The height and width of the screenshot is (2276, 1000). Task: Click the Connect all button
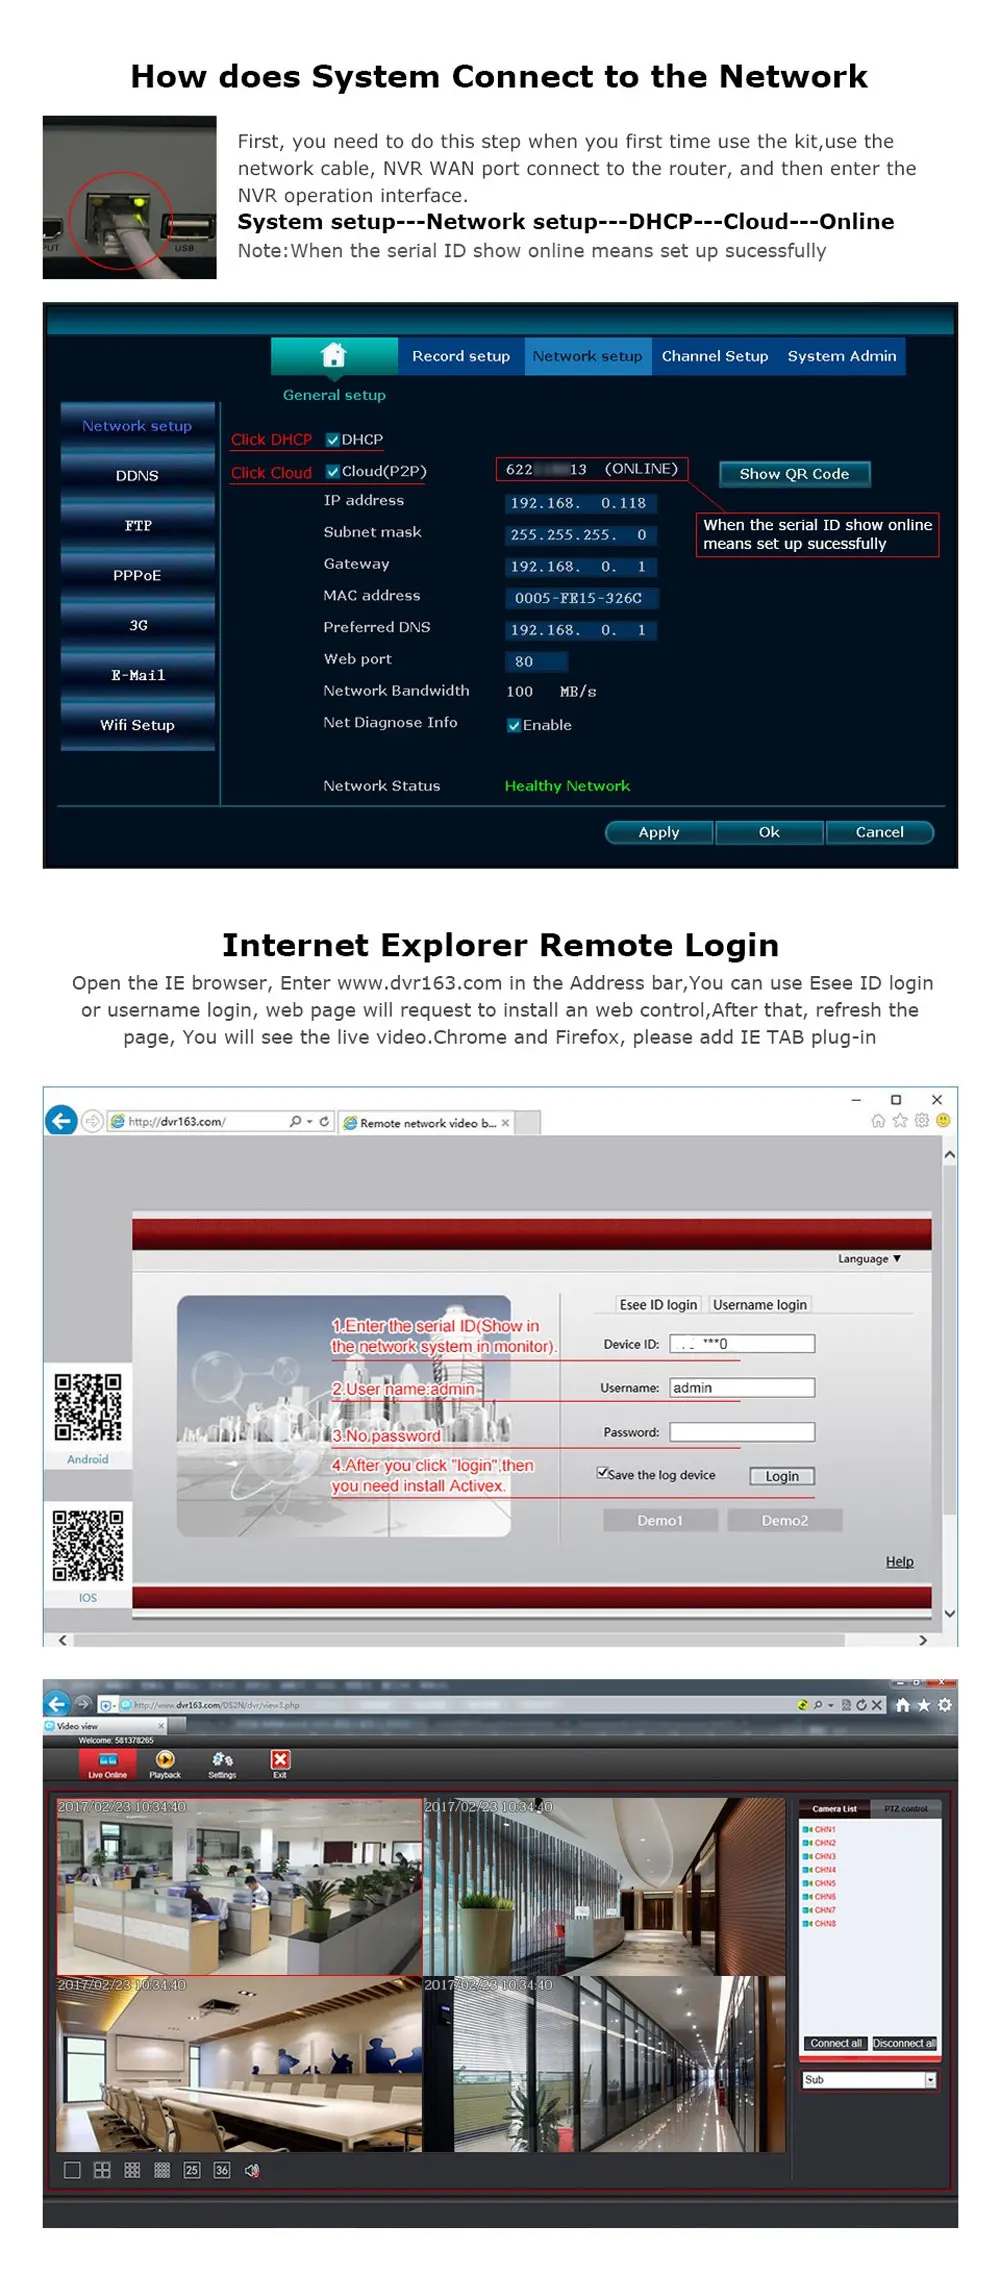point(835,2043)
